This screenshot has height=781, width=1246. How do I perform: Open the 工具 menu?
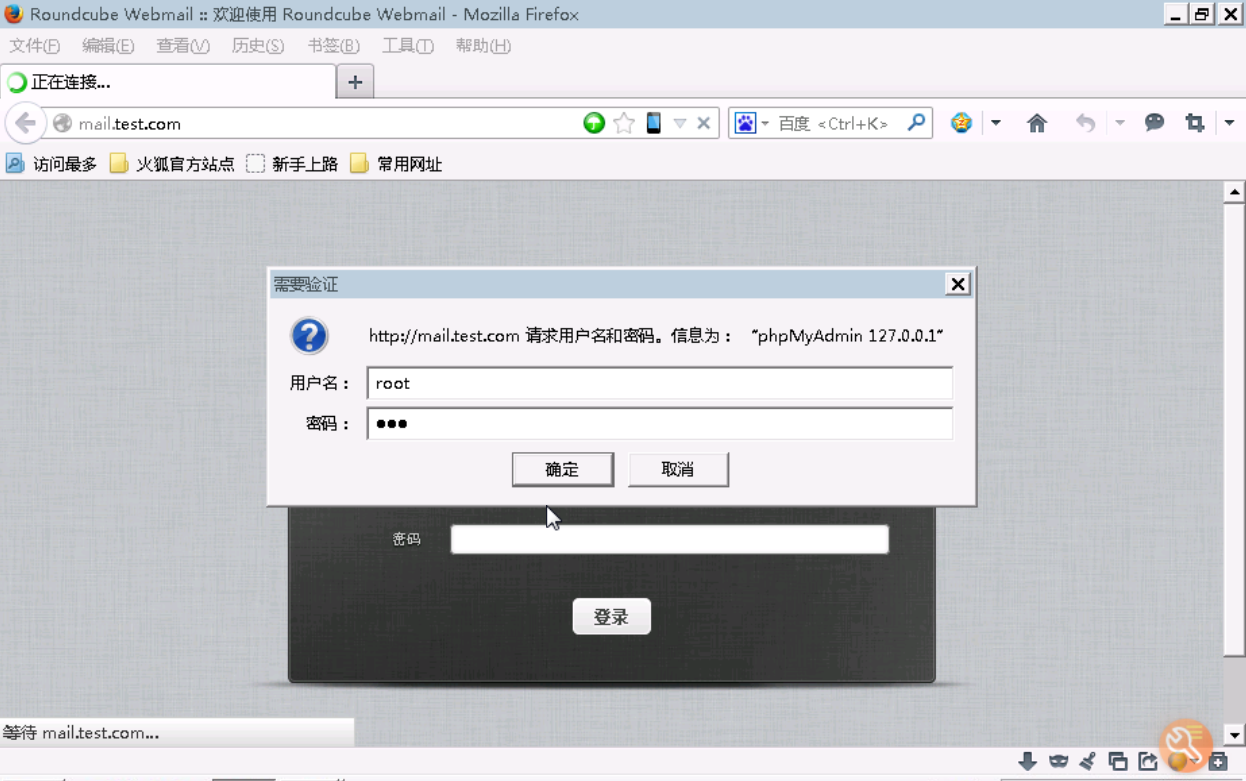pyautogui.click(x=408, y=46)
